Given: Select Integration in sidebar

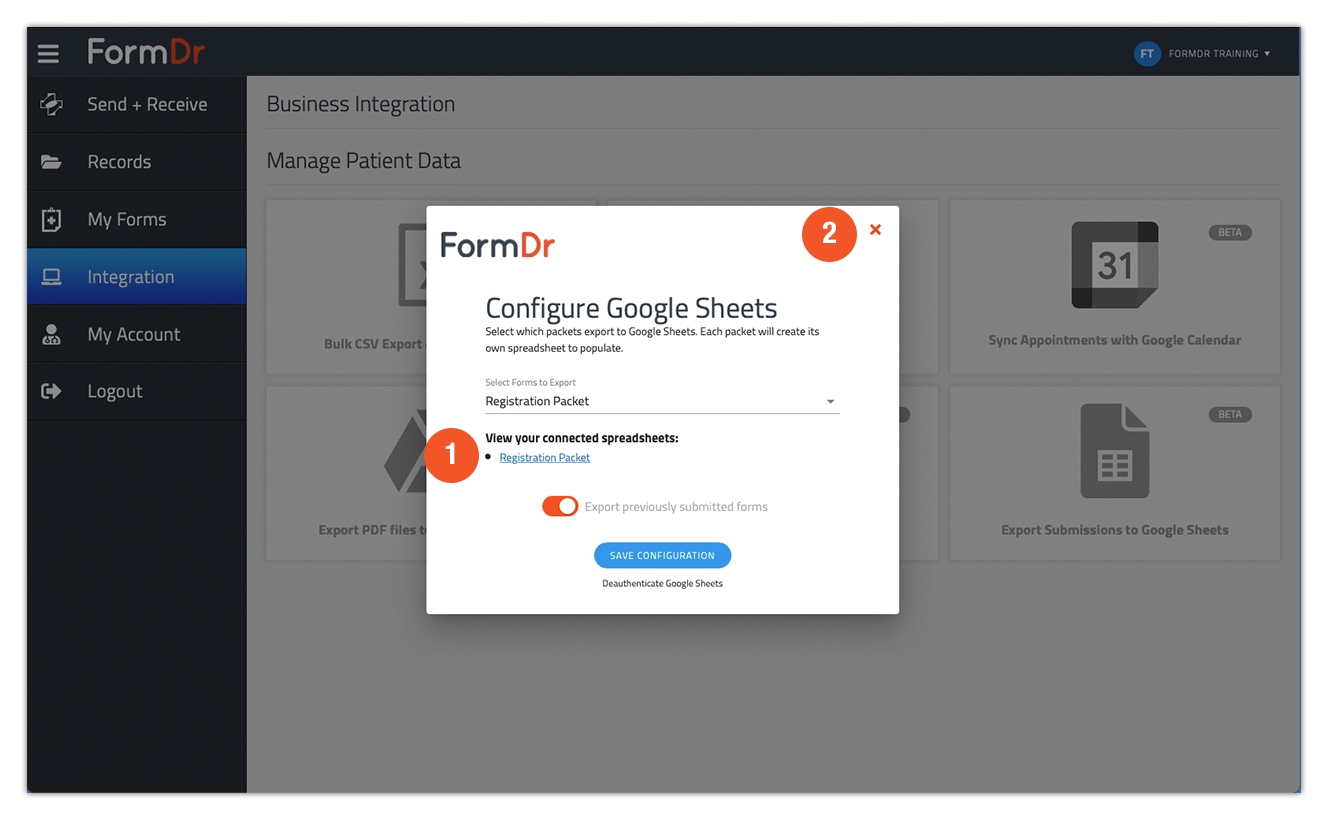Looking at the screenshot, I should (137, 277).
